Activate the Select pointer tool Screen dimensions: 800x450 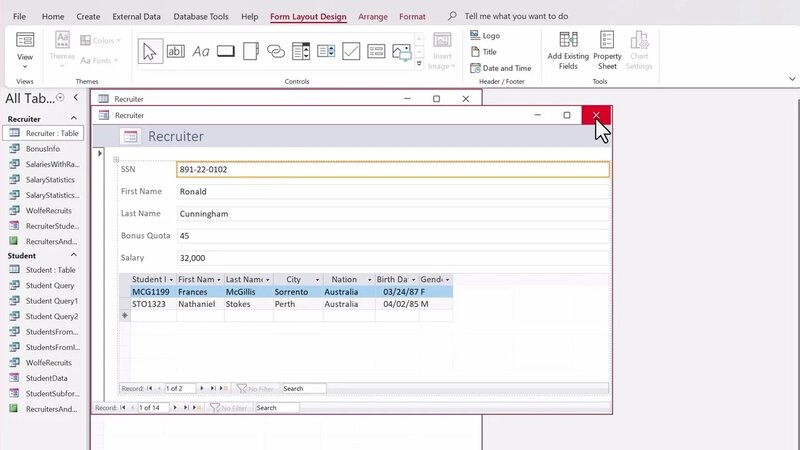pos(150,51)
